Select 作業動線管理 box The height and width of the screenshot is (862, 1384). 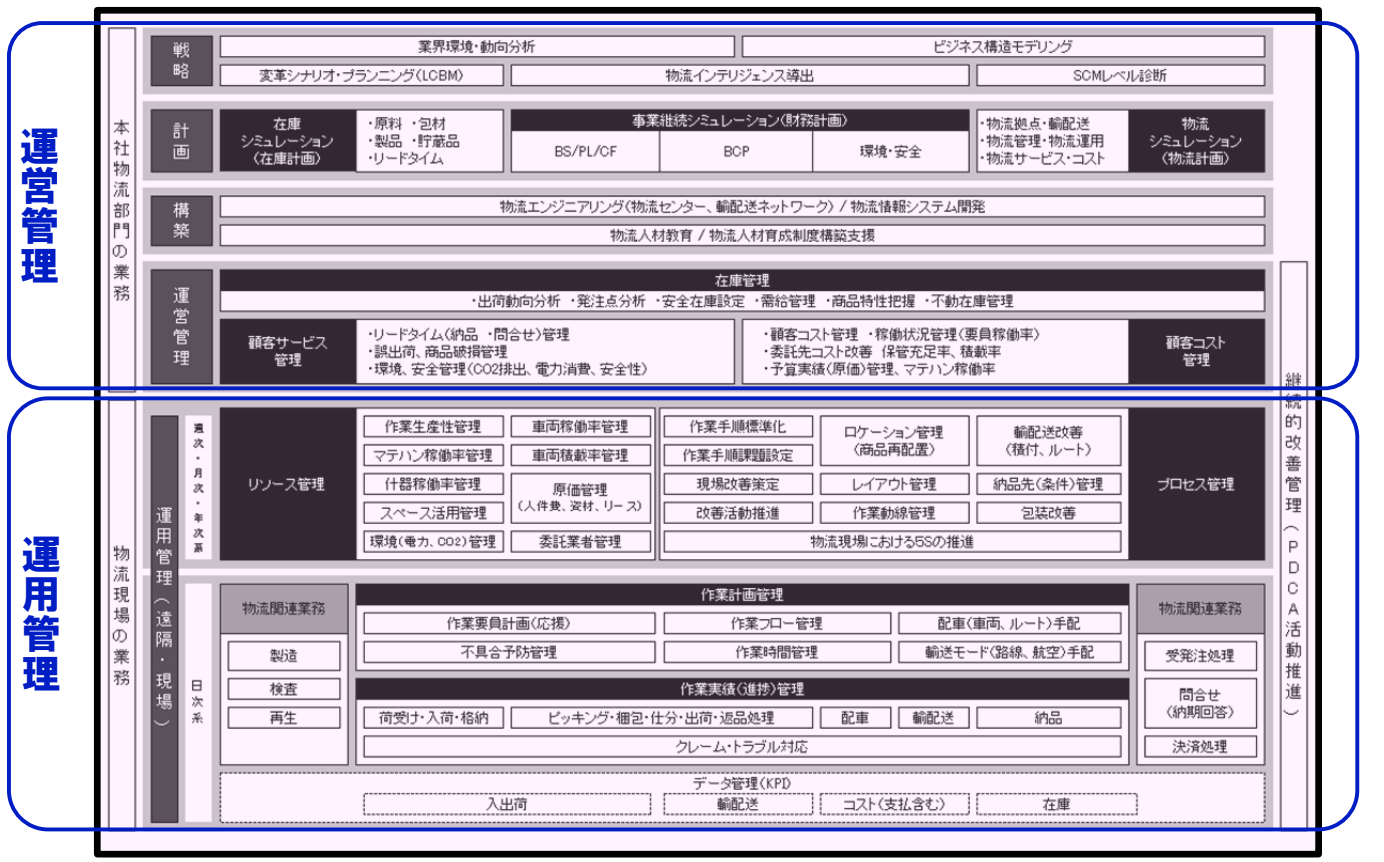point(895,513)
